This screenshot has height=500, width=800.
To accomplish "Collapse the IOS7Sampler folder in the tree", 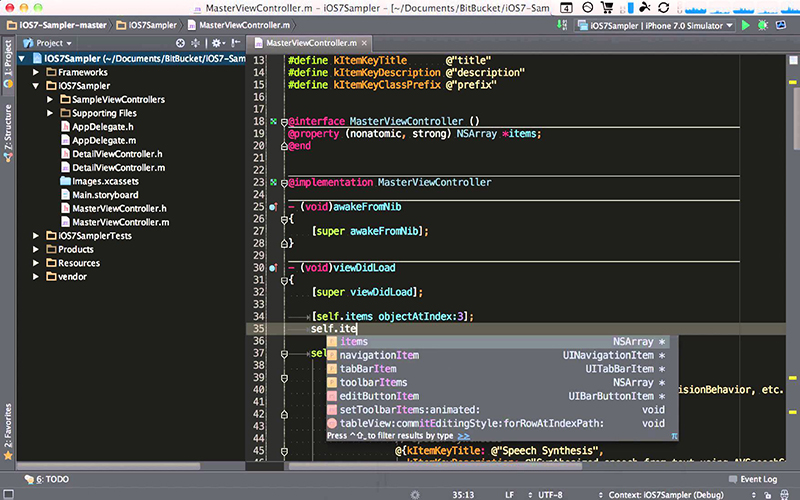I will click(x=36, y=86).
